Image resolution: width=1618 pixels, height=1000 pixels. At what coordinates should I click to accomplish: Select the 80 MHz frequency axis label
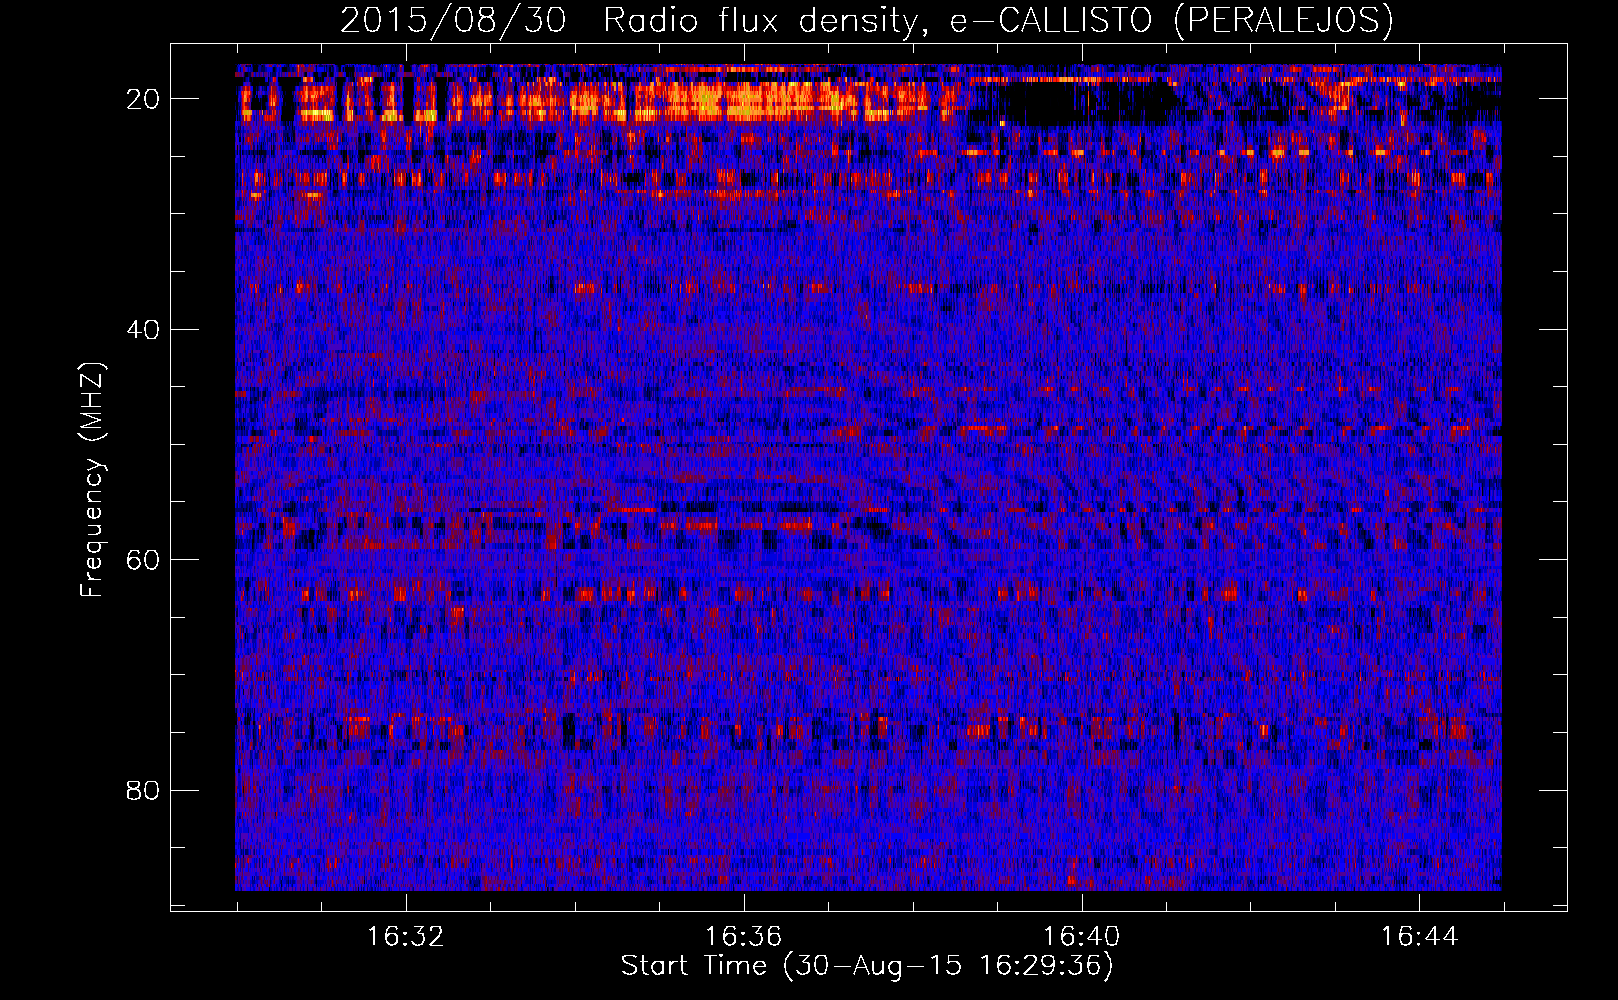[144, 791]
